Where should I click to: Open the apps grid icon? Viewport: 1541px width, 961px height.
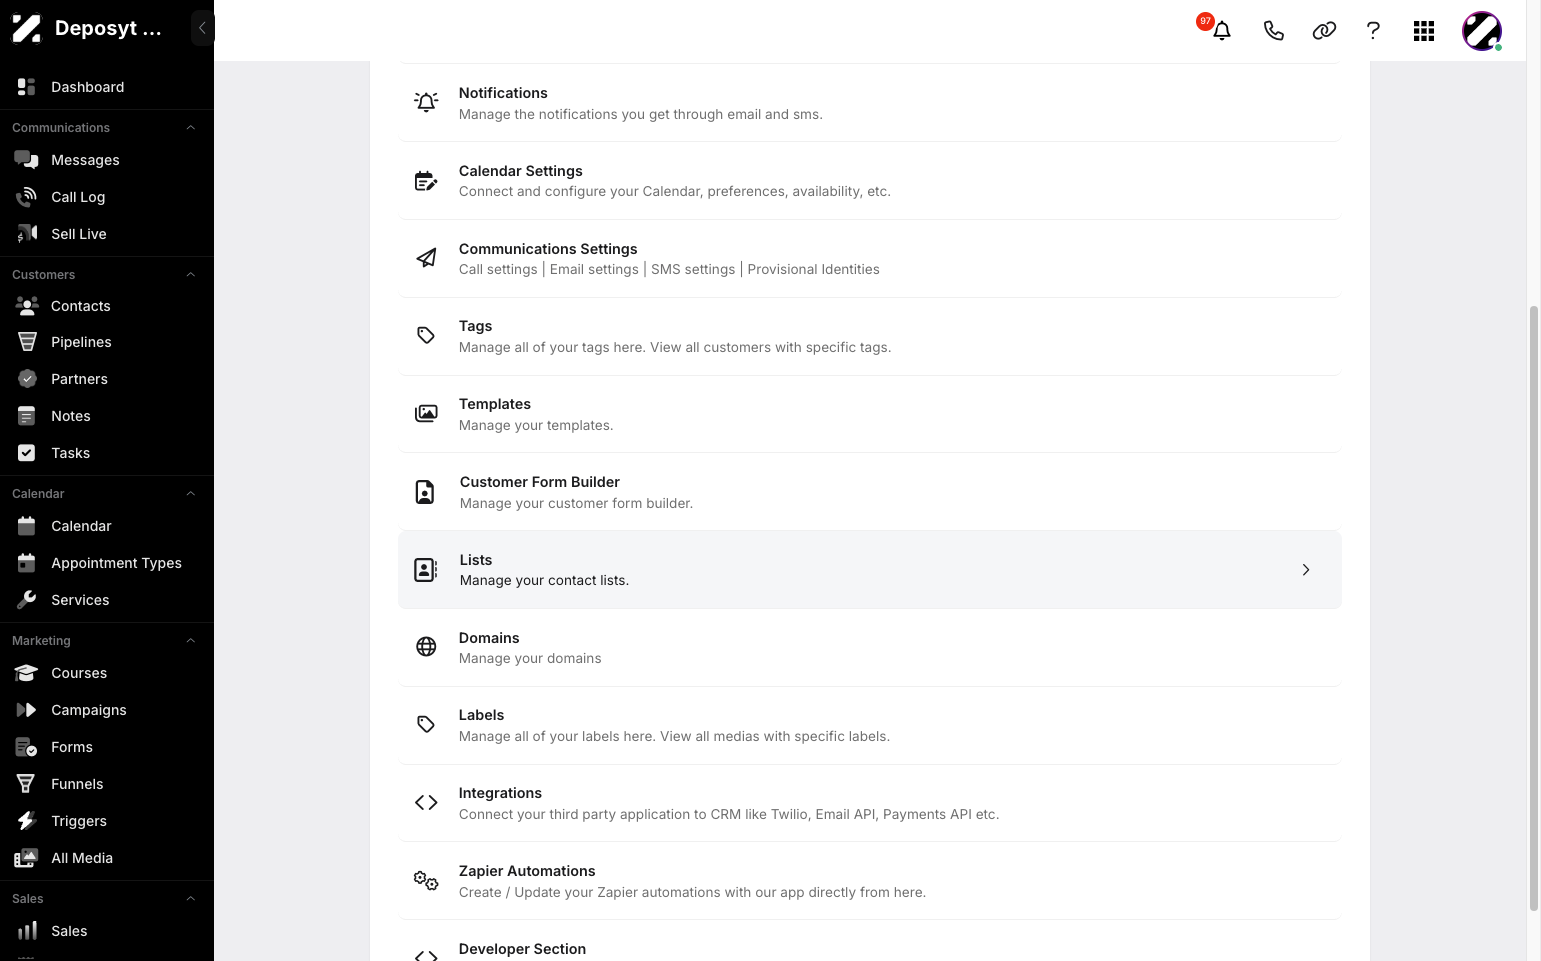coord(1424,31)
